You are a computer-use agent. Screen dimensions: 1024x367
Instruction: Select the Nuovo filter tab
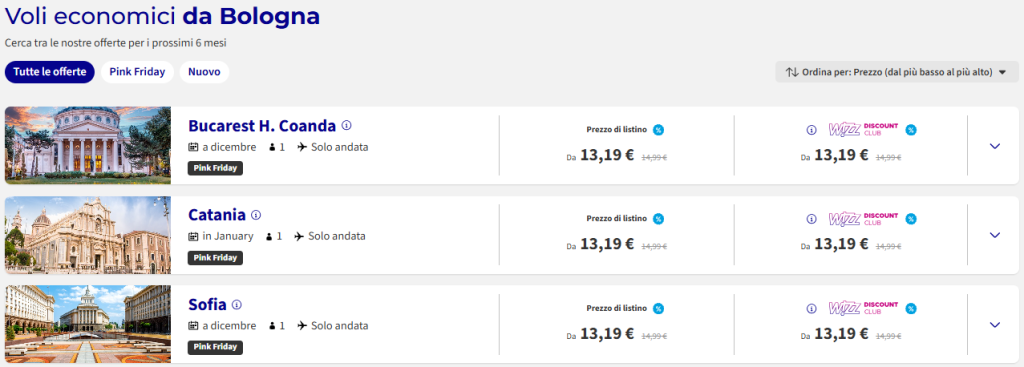point(204,72)
